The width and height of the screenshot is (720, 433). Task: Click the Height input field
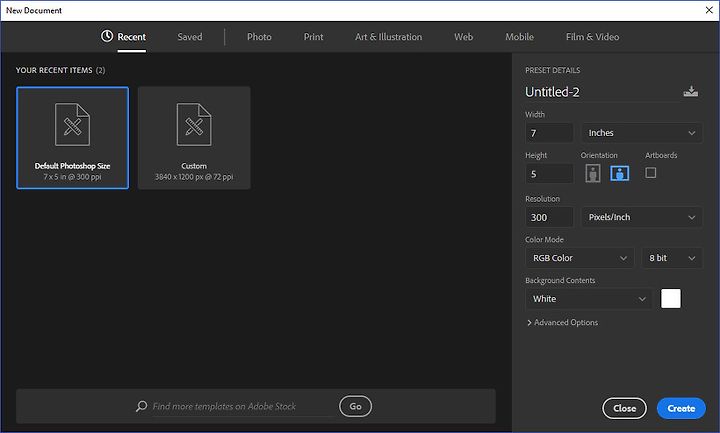[549, 174]
